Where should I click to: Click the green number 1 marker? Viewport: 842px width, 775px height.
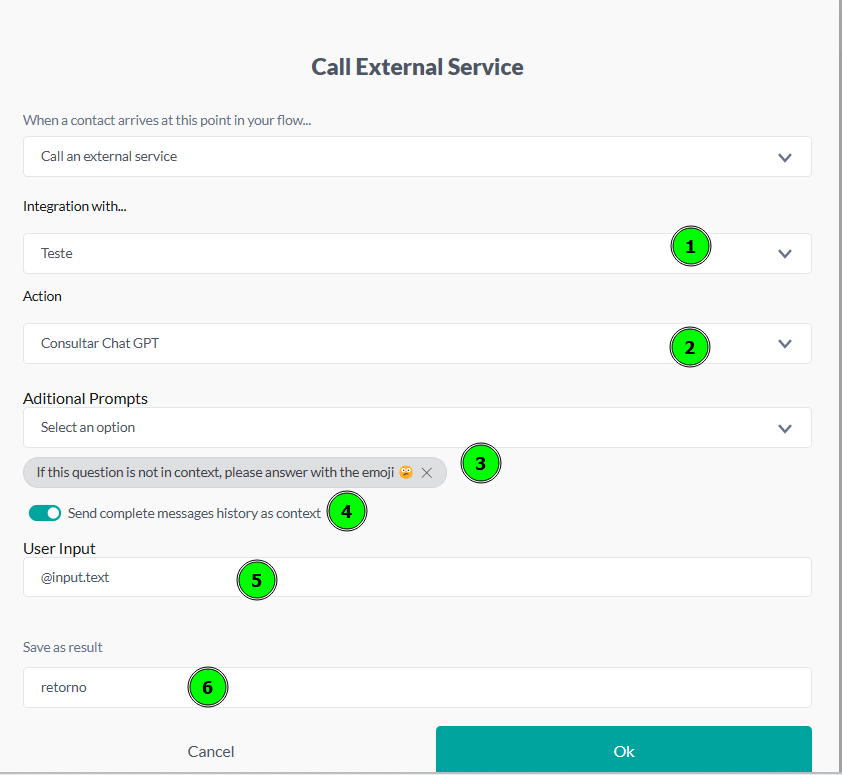click(x=690, y=246)
